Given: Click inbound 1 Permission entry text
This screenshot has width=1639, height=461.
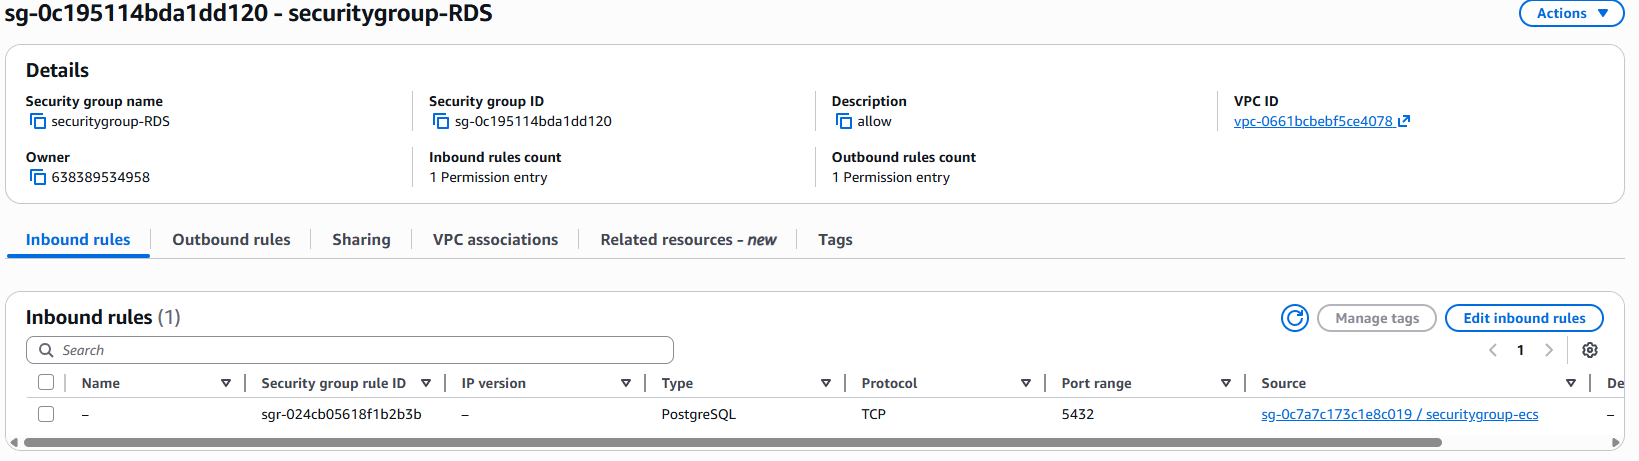Looking at the screenshot, I should tap(488, 177).
